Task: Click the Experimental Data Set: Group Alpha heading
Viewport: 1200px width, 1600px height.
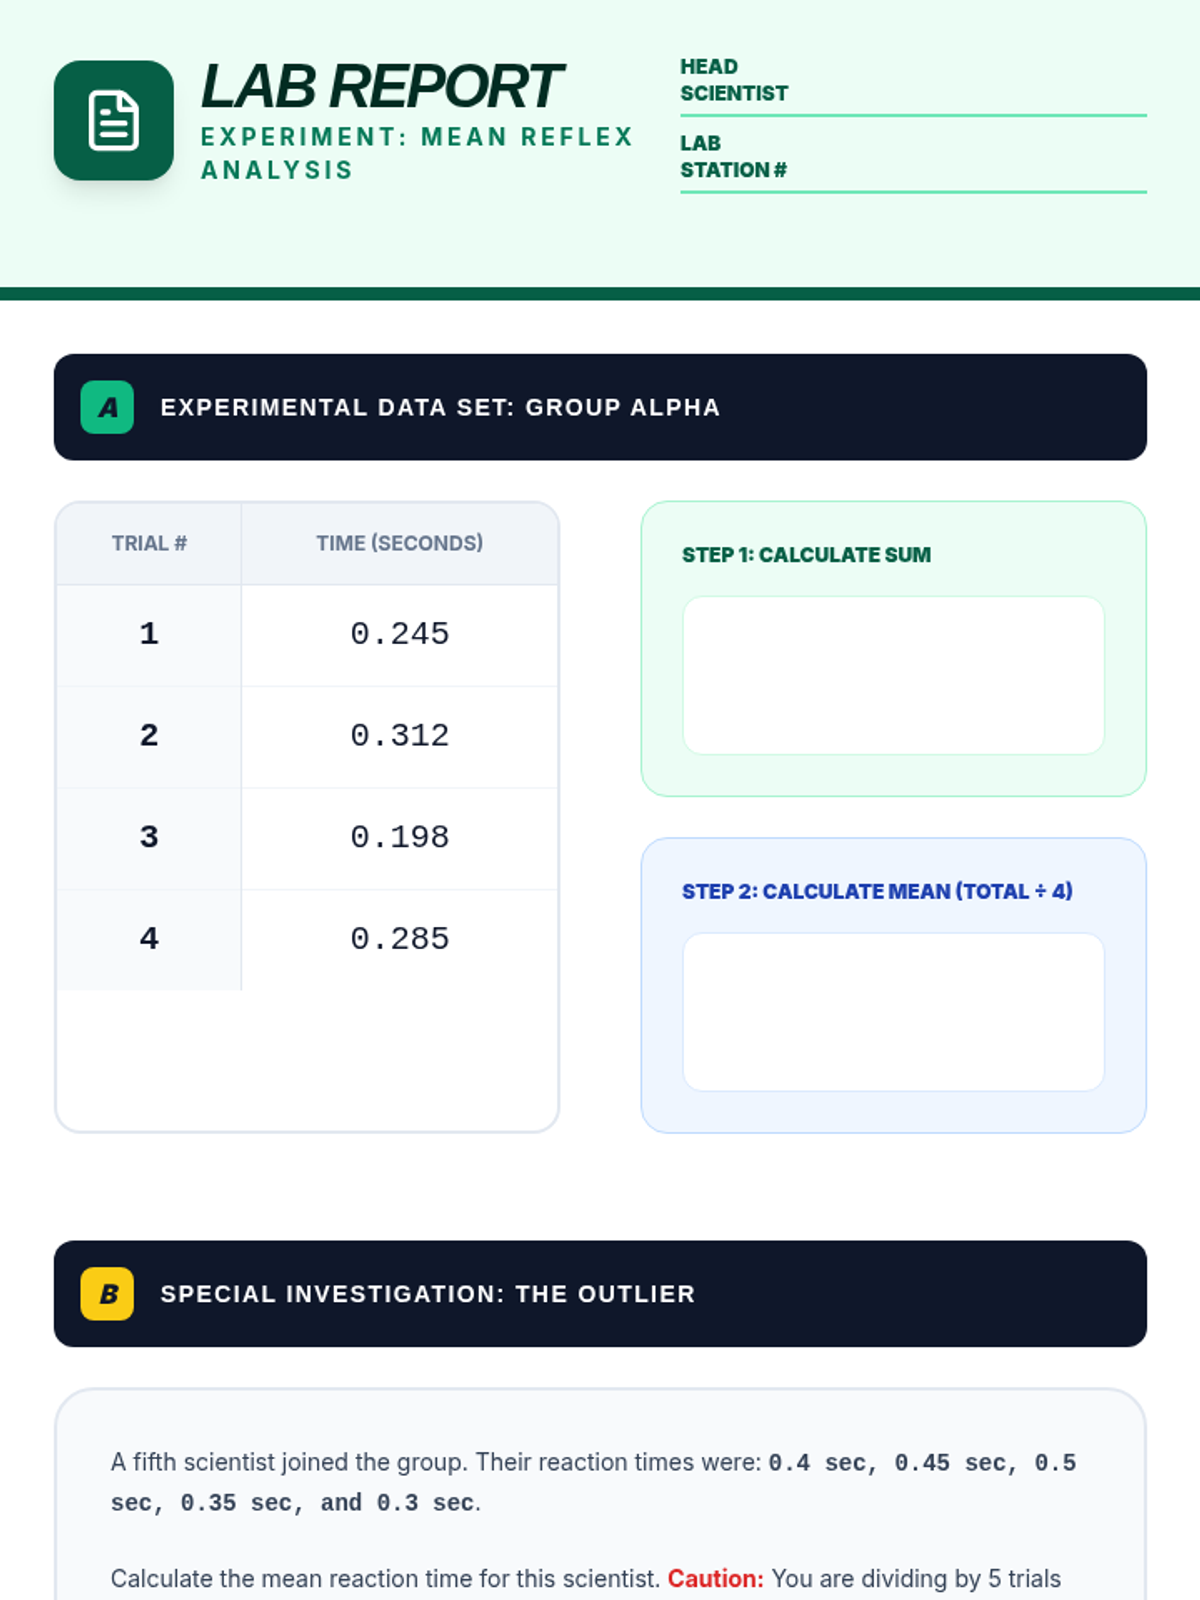Action: 440,408
